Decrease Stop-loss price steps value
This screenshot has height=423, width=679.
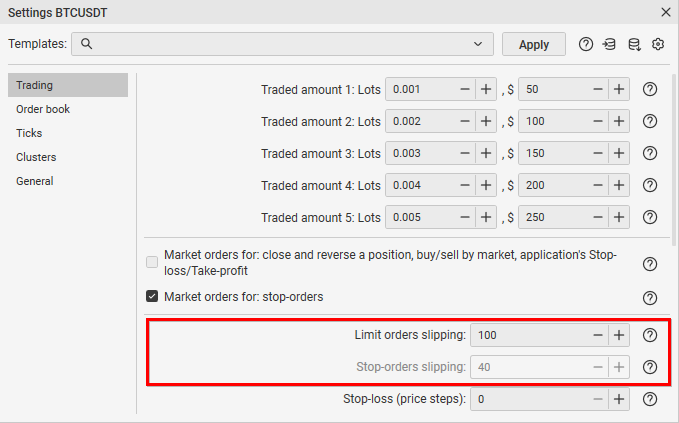(x=598, y=399)
